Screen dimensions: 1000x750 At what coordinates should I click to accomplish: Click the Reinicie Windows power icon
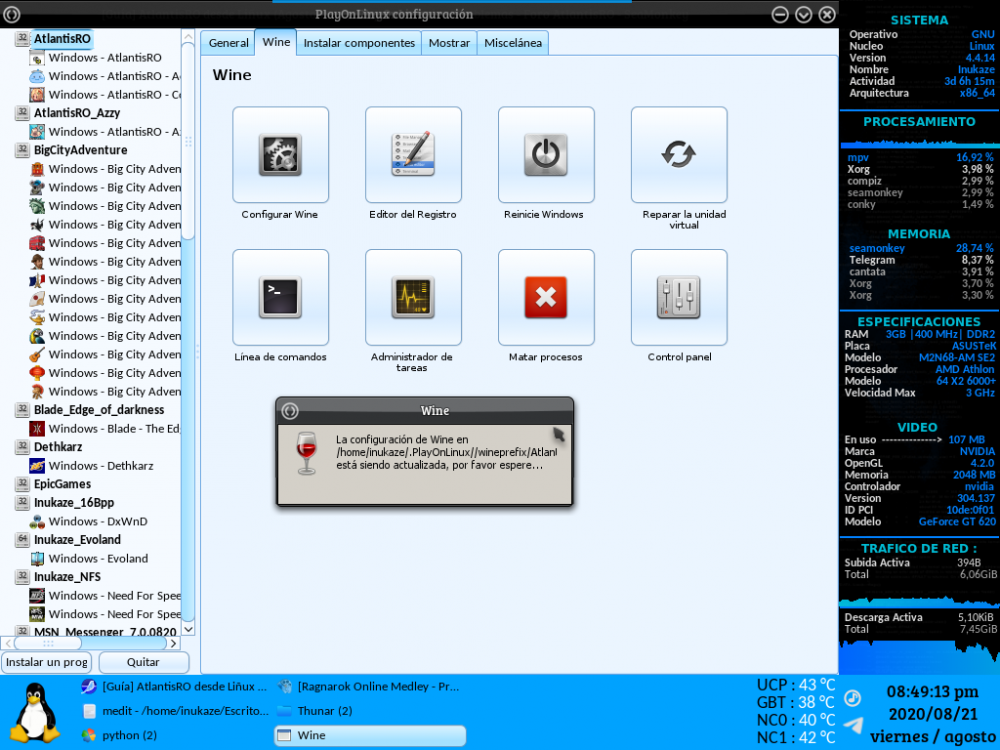[546, 155]
